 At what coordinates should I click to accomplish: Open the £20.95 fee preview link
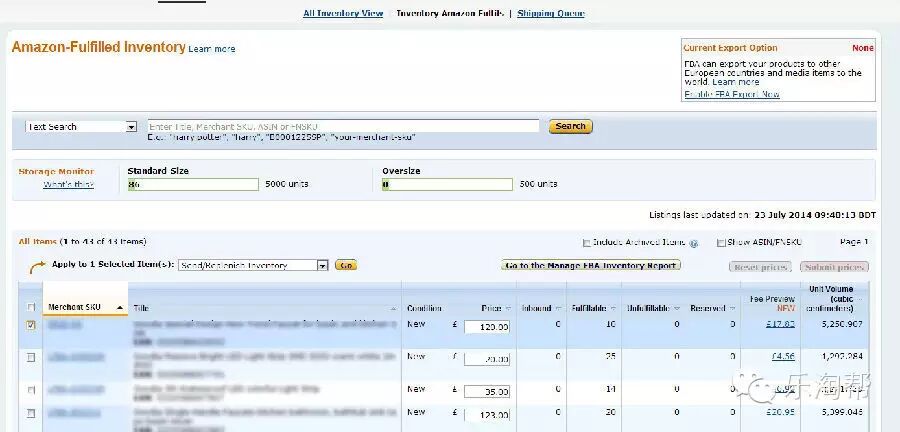click(x=780, y=412)
